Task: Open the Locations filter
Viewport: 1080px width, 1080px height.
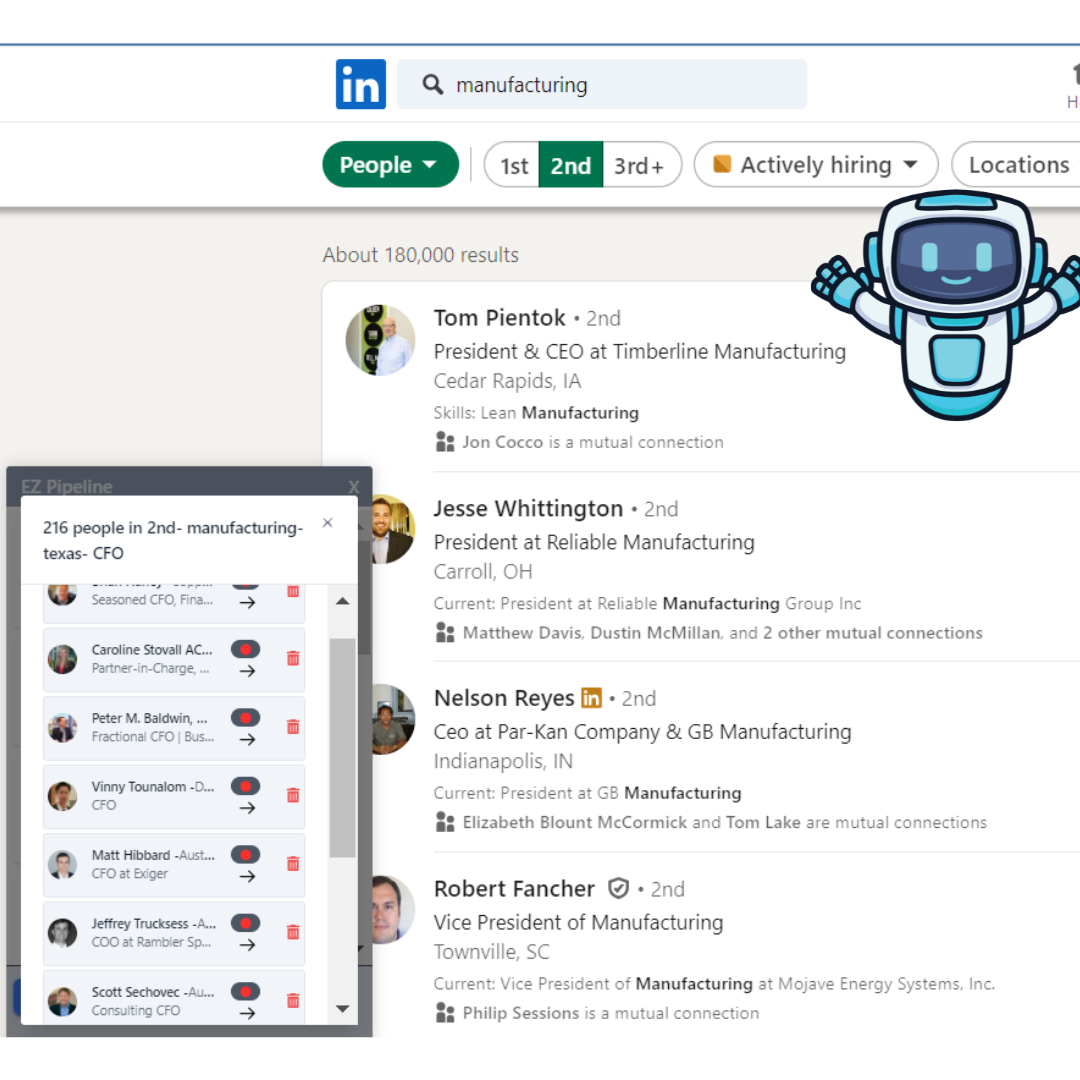Action: click(1018, 165)
